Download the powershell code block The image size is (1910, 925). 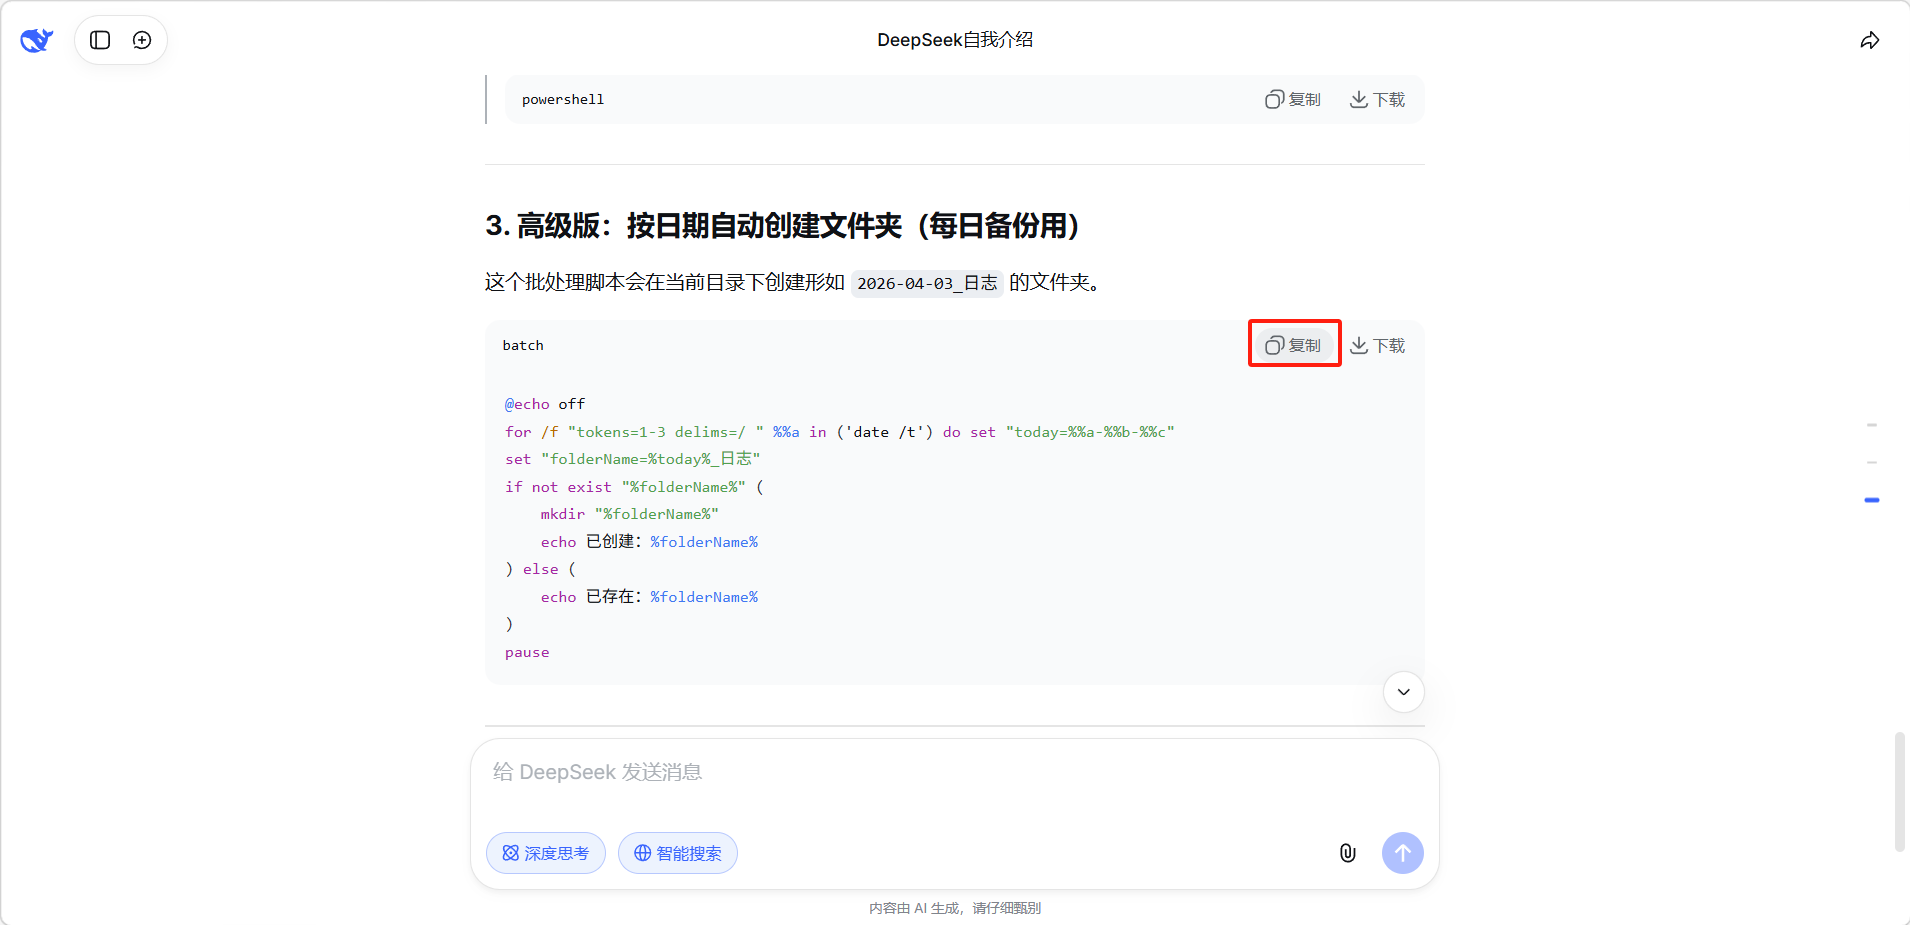pos(1377,100)
